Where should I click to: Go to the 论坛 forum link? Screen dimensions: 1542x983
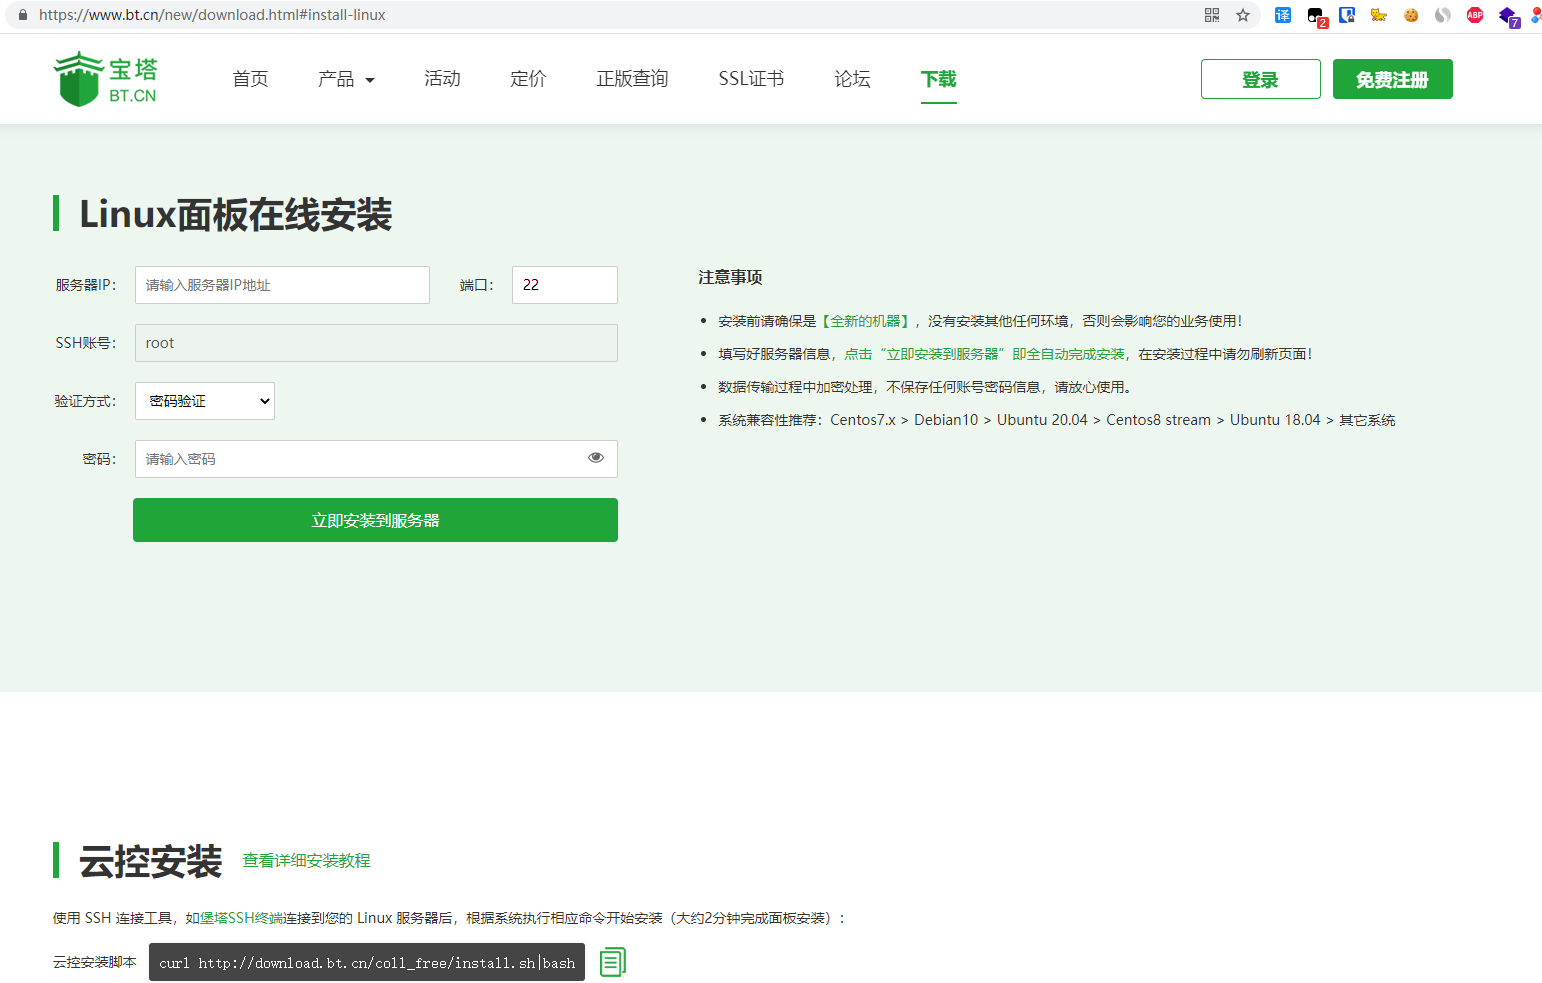coord(852,79)
